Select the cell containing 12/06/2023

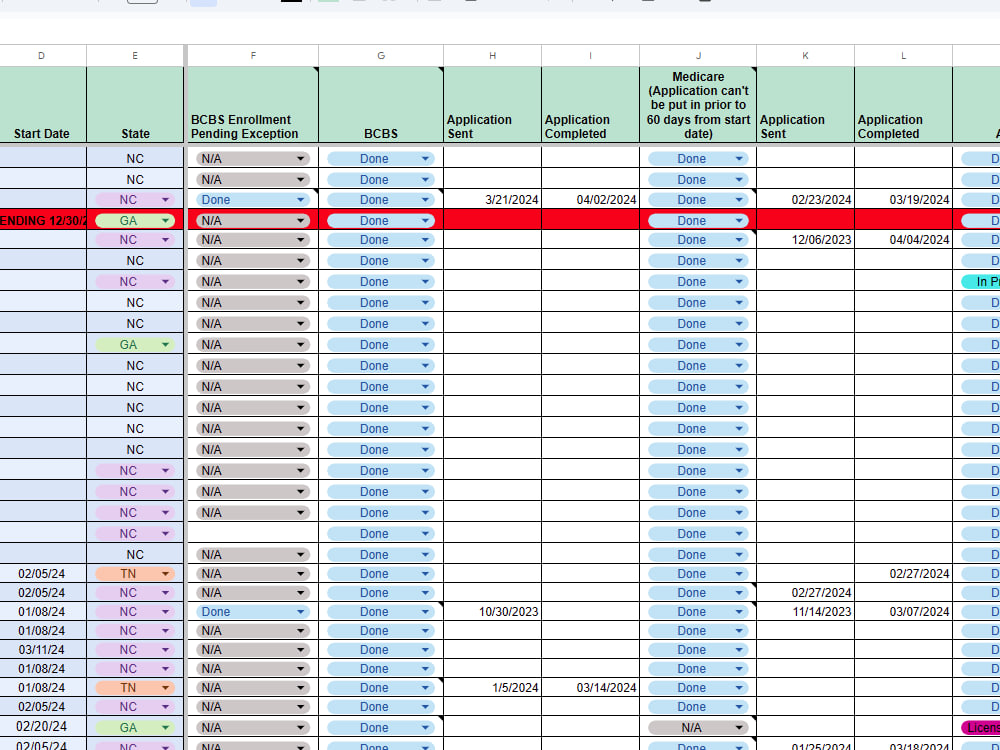(805, 240)
